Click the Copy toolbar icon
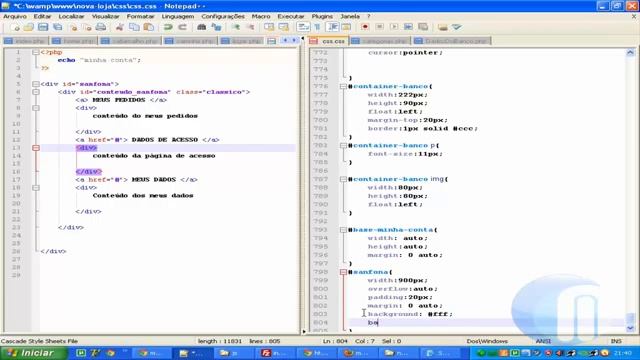Image resolution: width=640 pixels, height=360 pixels. (134, 27)
